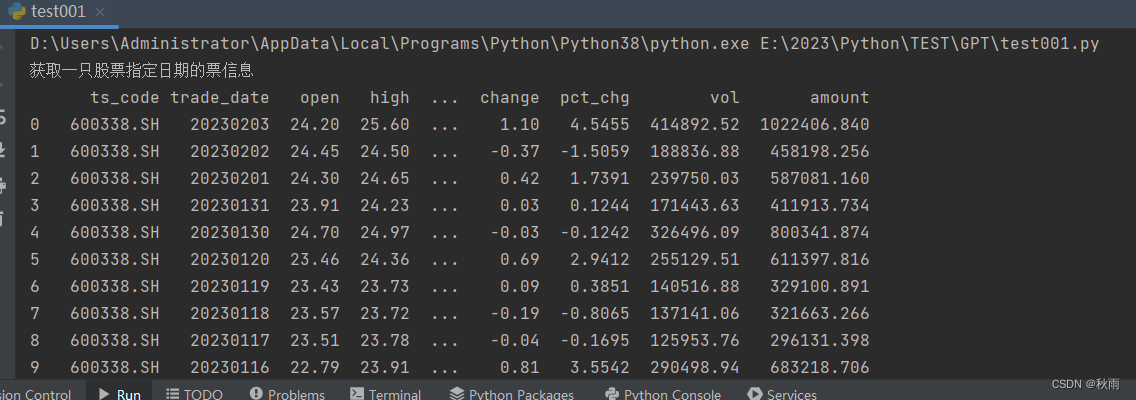Click trade date 20230117
1136x400 pixels.
coord(230,340)
